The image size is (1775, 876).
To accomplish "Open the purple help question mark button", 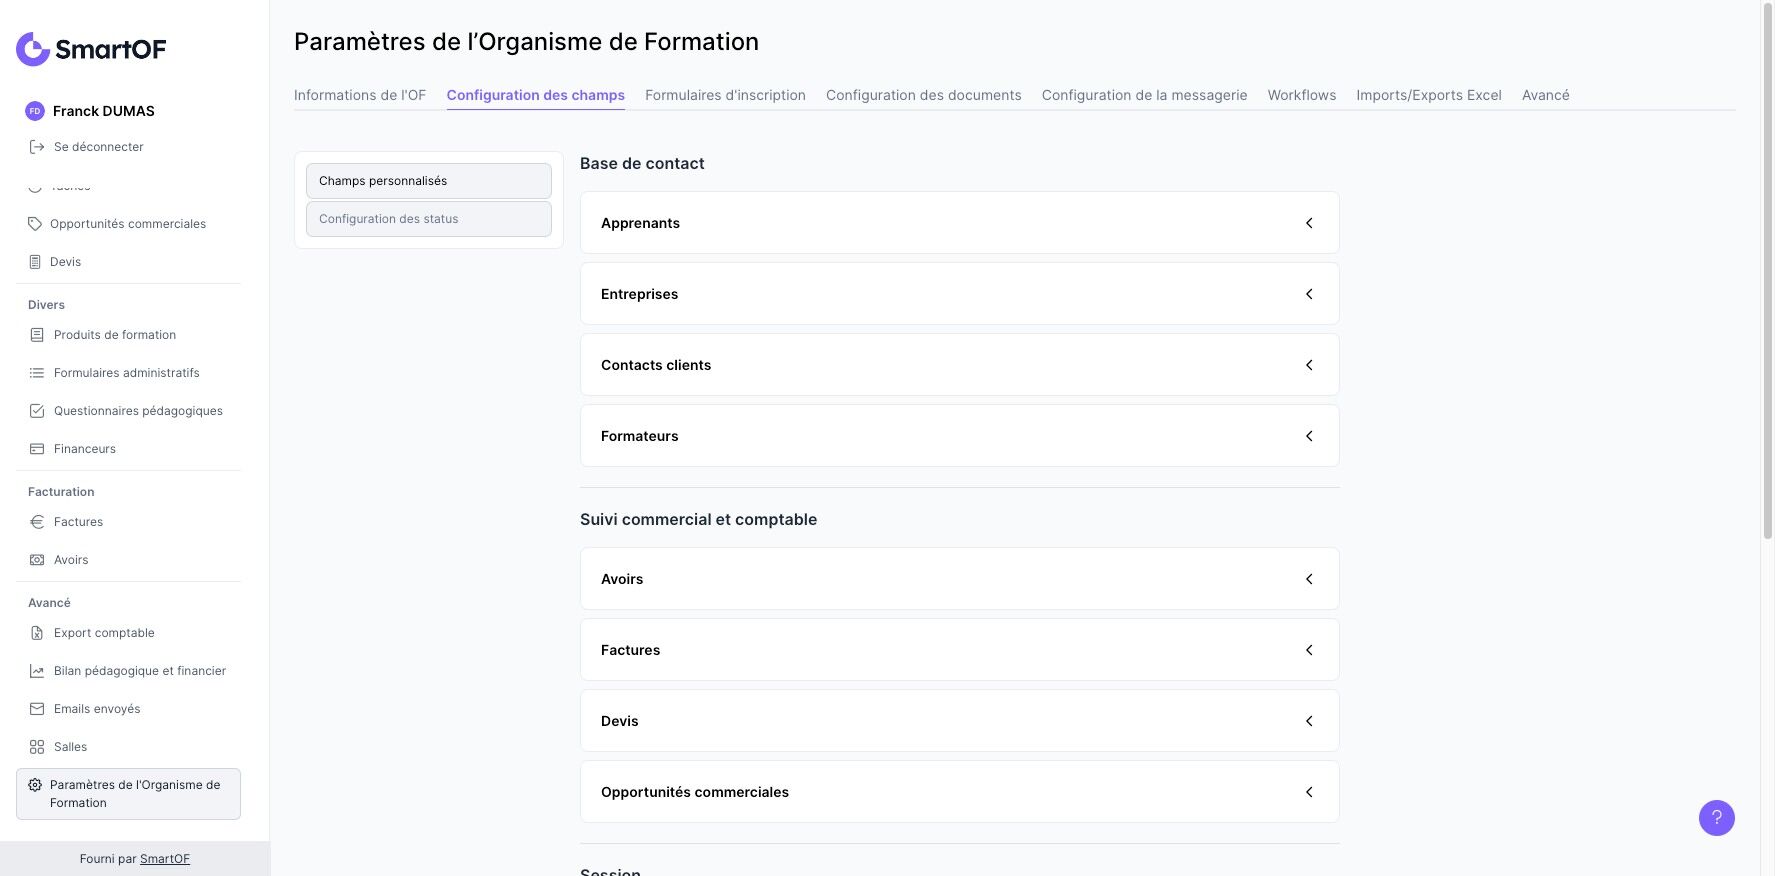I will tap(1716, 818).
